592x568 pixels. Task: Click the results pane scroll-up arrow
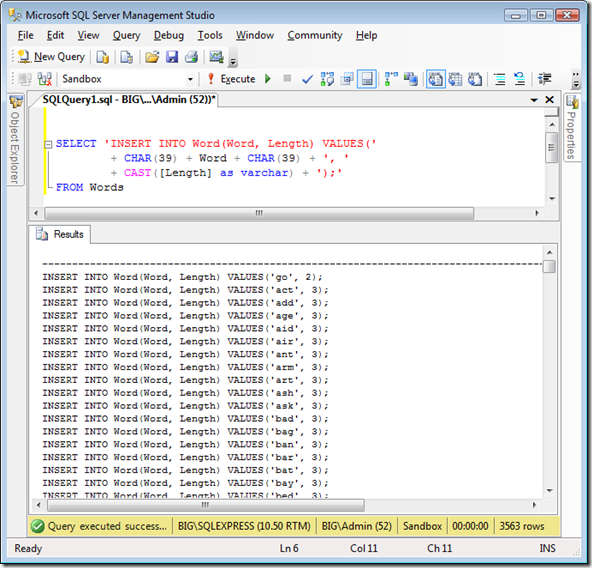coord(550,252)
